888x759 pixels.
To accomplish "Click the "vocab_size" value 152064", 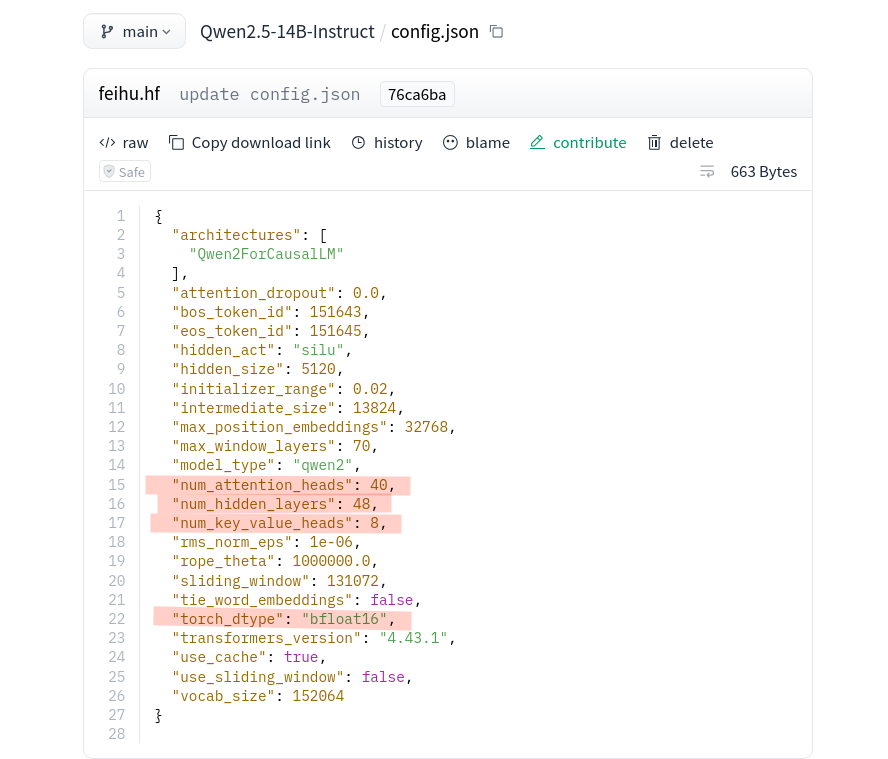I will [x=318, y=696].
